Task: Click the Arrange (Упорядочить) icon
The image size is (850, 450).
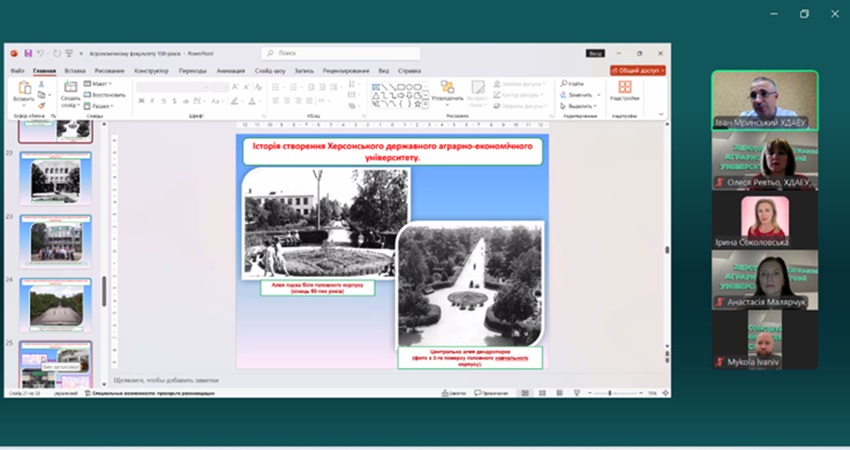Action: (x=447, y=87)
